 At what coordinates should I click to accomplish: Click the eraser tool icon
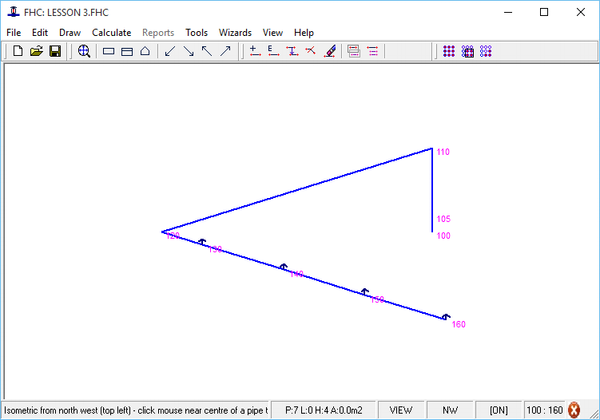pyautogui.click(x=330, y=51)
